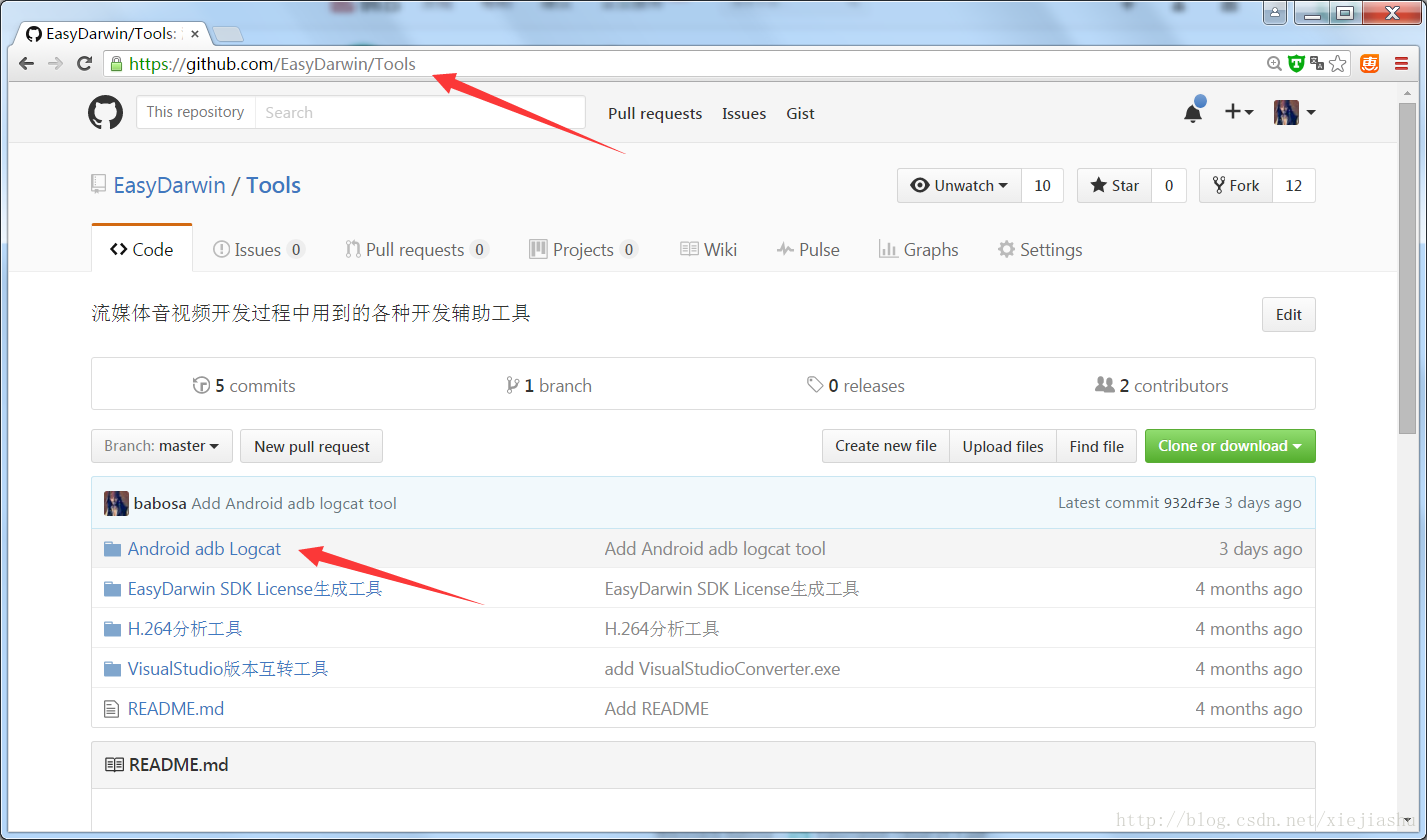Click New pull request button
The image size is (1427, 840).
312,446
